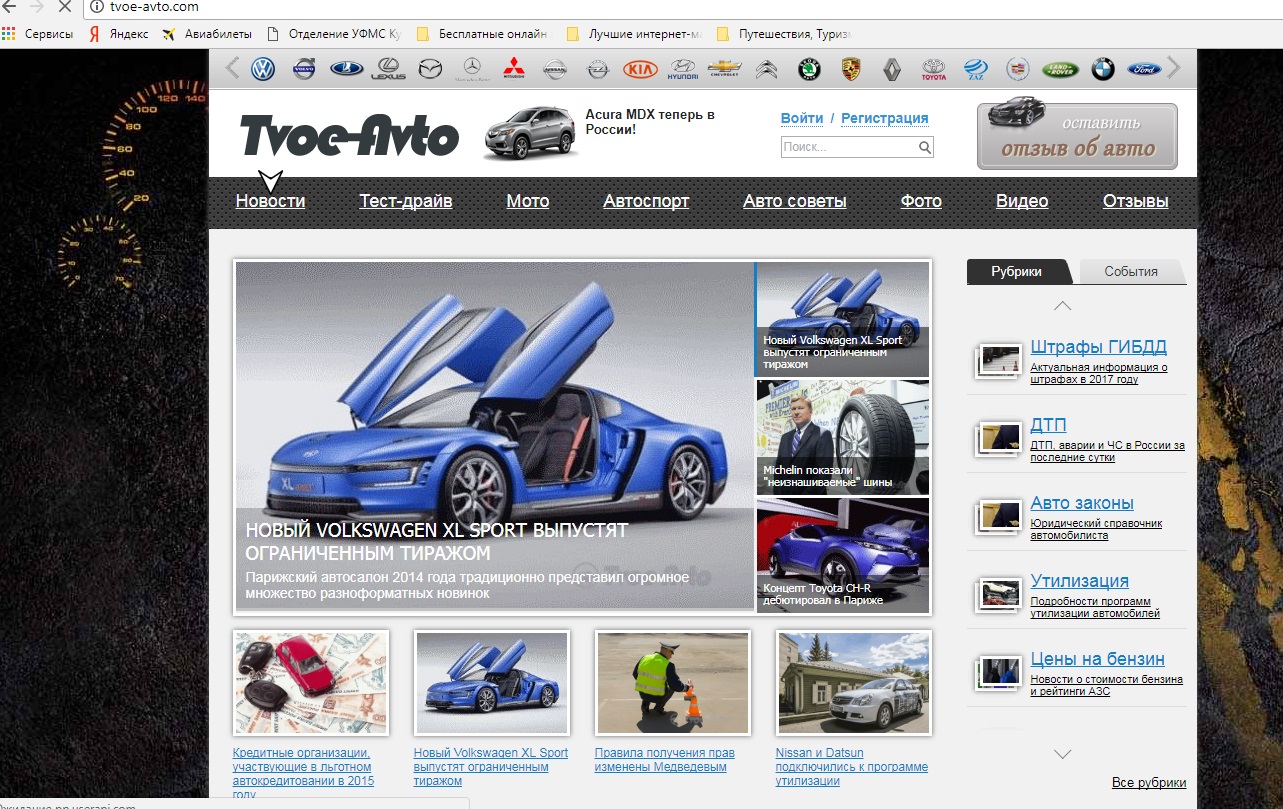
Task: Select the Volvo brand logo
Action: click(304, 69)
